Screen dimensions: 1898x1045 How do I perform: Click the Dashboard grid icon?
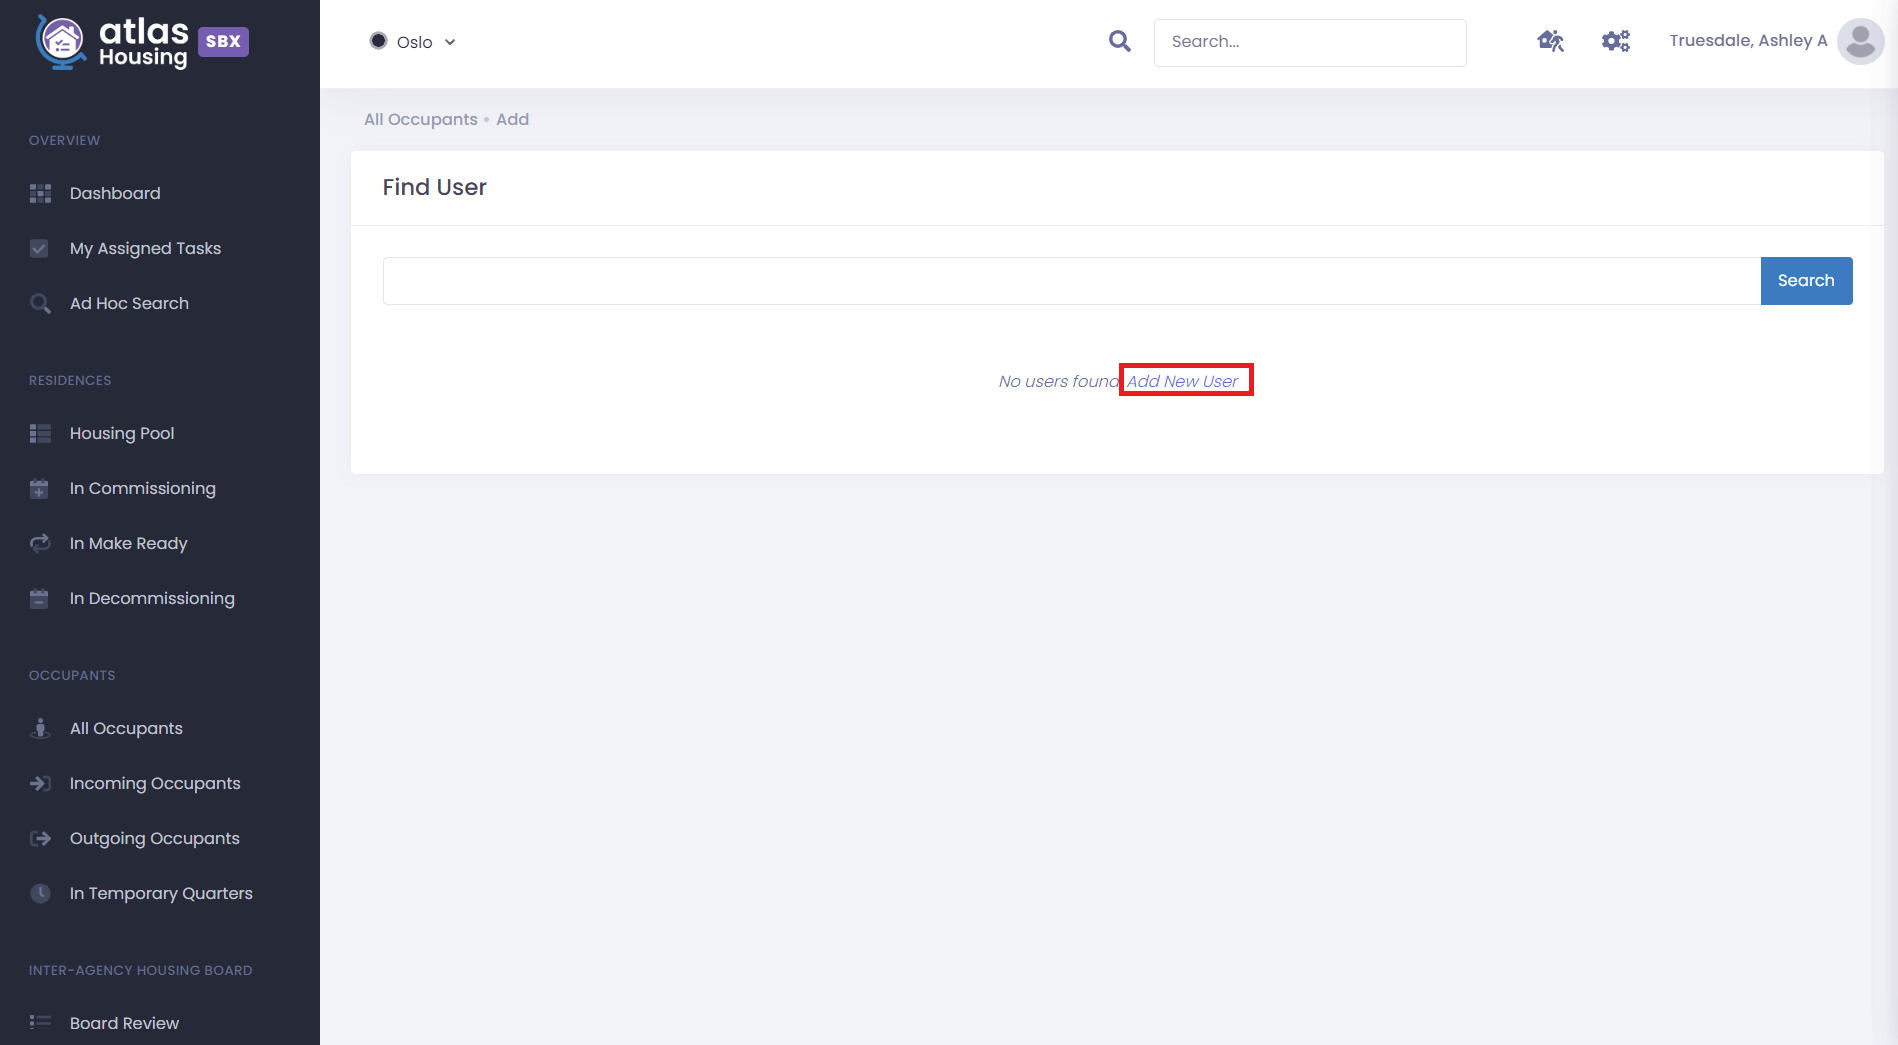click(x=40, y=193)
